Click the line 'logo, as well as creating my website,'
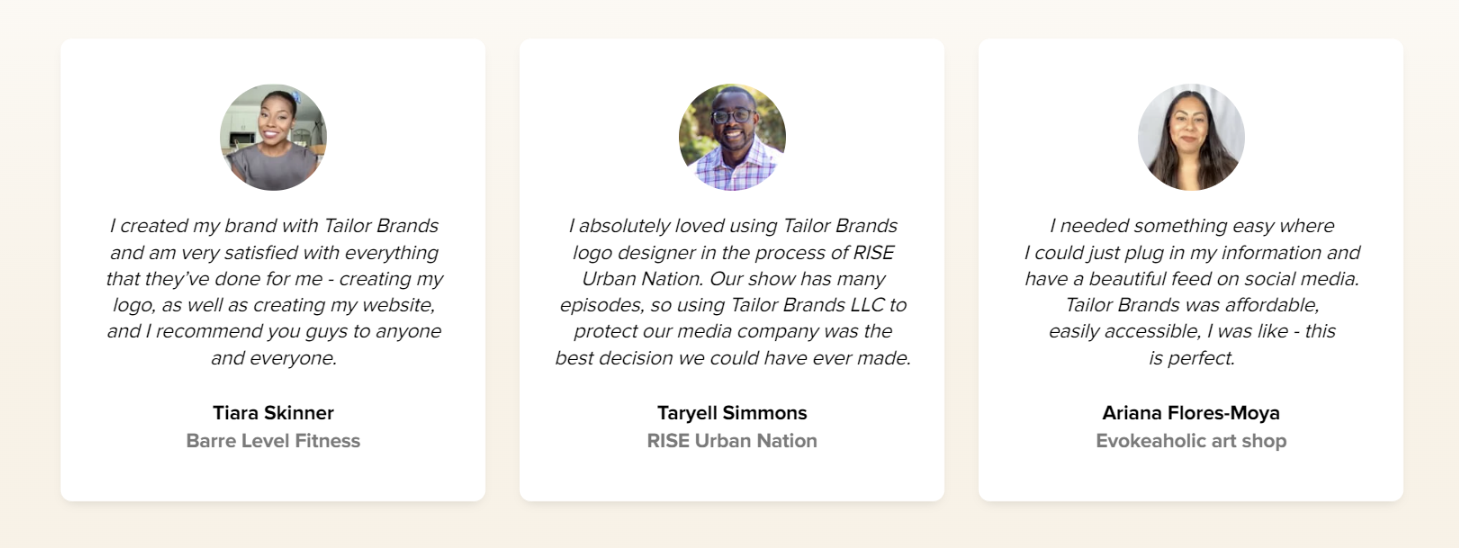The height and width of the screenshot is (548, 1459). pyautogui.click(x=273, y=304)
